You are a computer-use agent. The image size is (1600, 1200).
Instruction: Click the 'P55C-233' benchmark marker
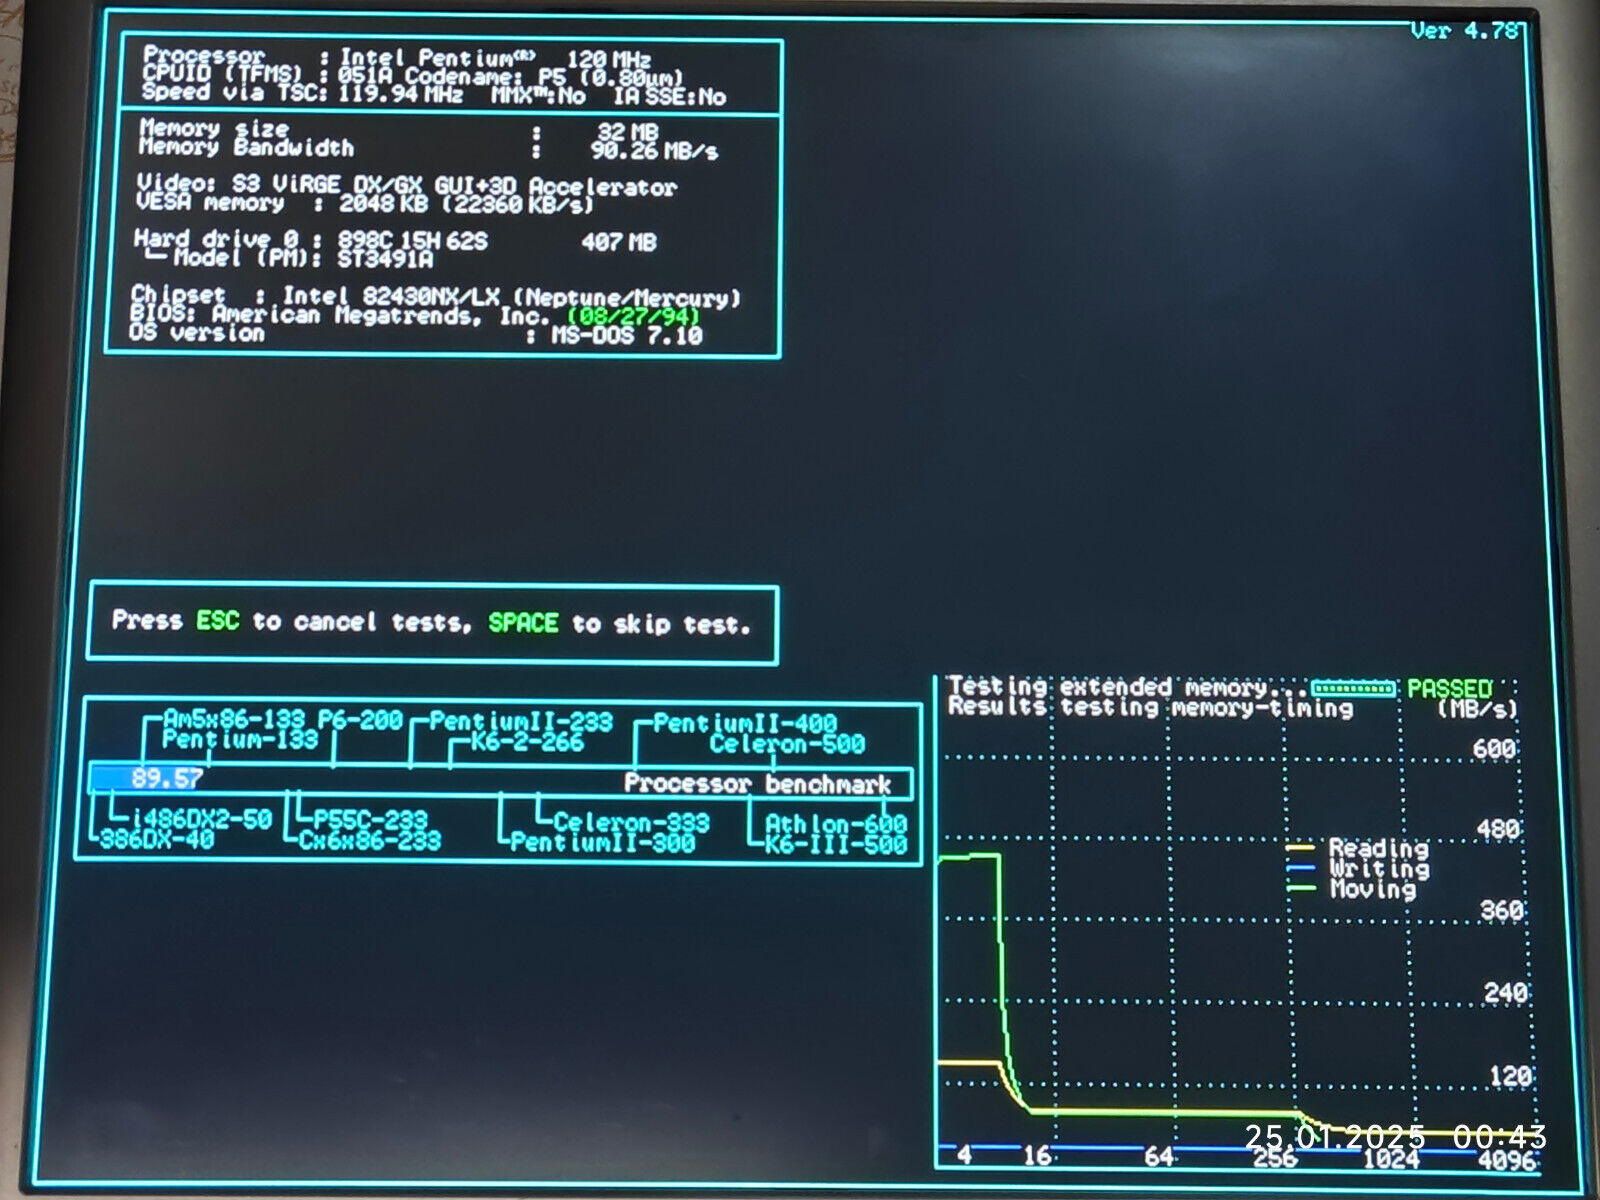[370, 821]
